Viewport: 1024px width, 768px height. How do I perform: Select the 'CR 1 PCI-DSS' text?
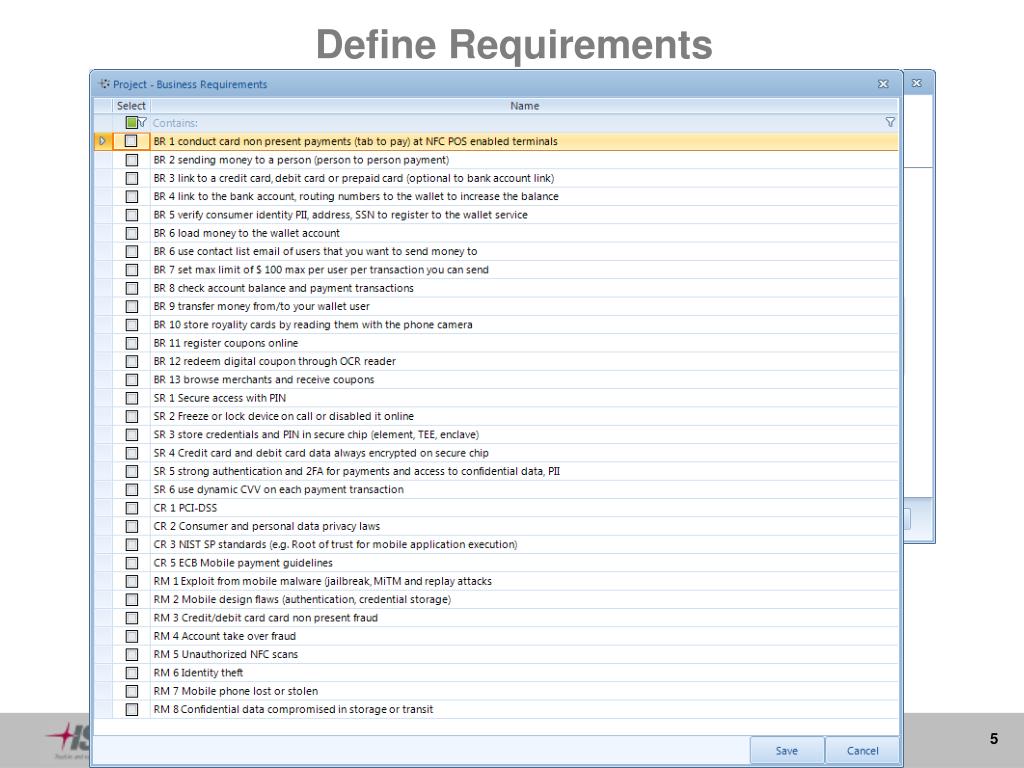(x=185, y=508)
